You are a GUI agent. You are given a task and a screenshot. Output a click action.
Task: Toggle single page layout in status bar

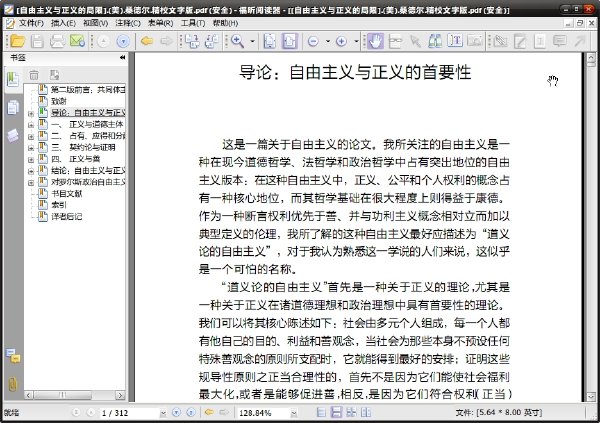pos(321,412)
